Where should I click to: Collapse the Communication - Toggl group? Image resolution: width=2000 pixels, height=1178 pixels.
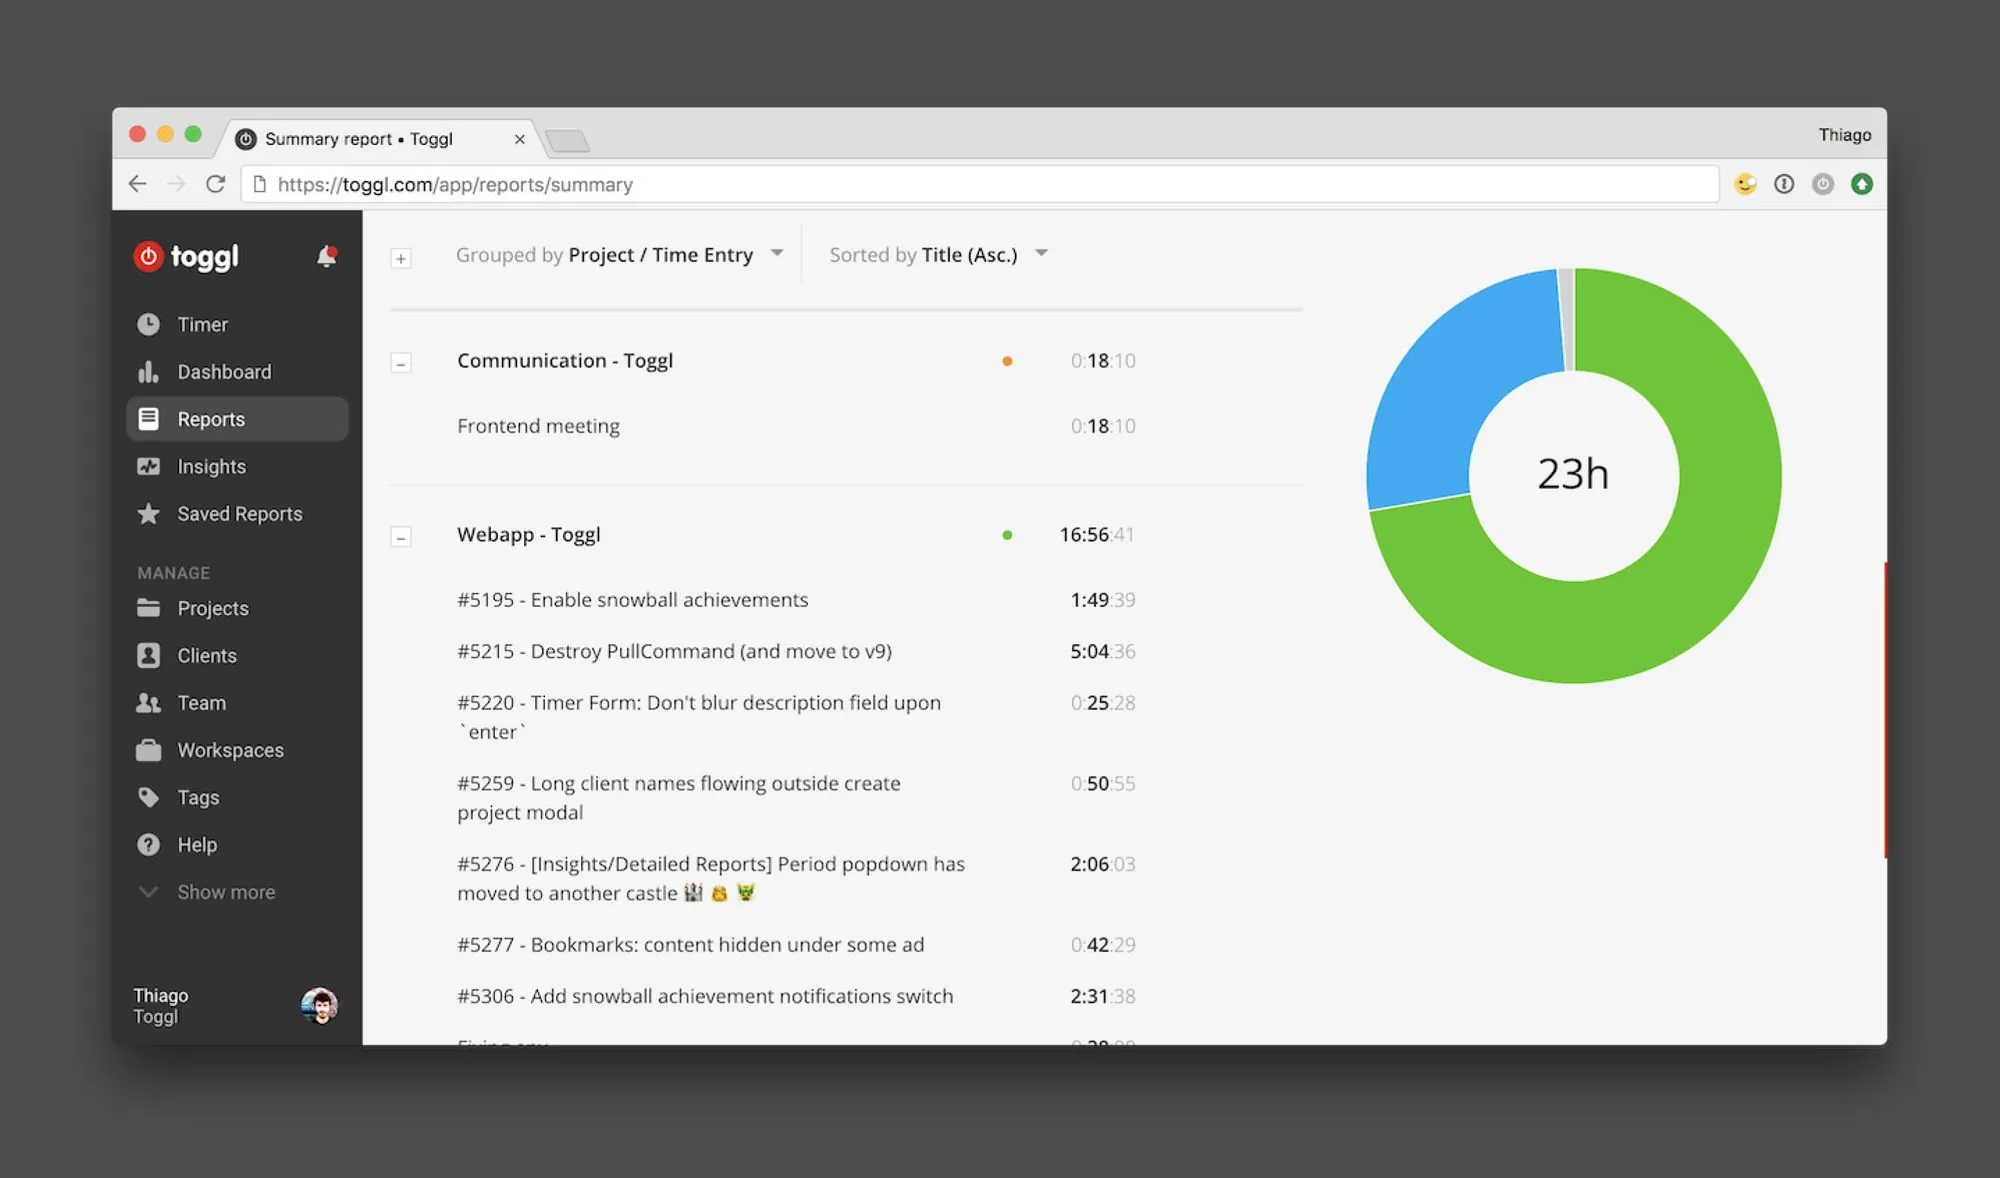pyautogui.click(x=401, y=363)
